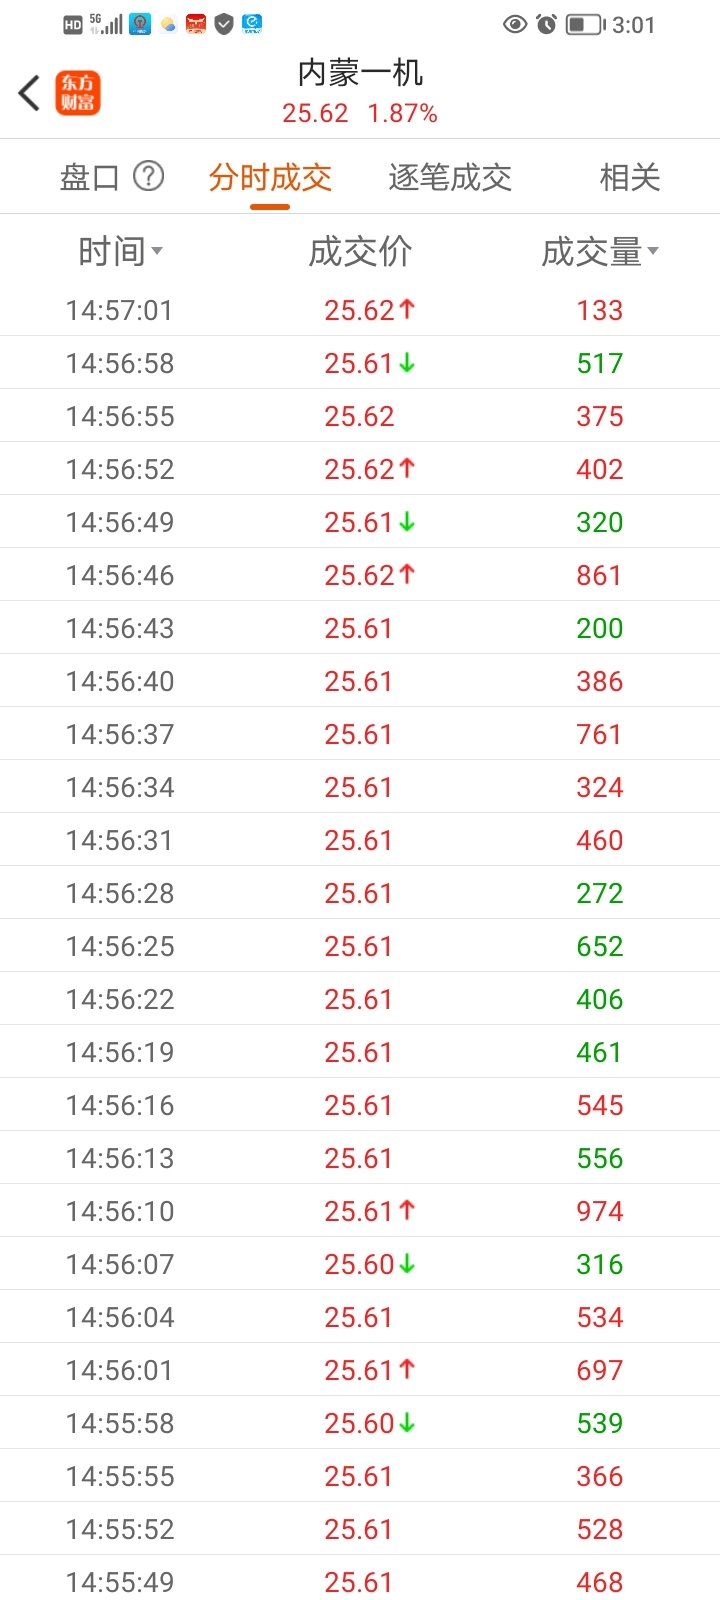Tap the weather notification icon
The width and height of the screenshot is (720, 1600).
tap(168, 24)
